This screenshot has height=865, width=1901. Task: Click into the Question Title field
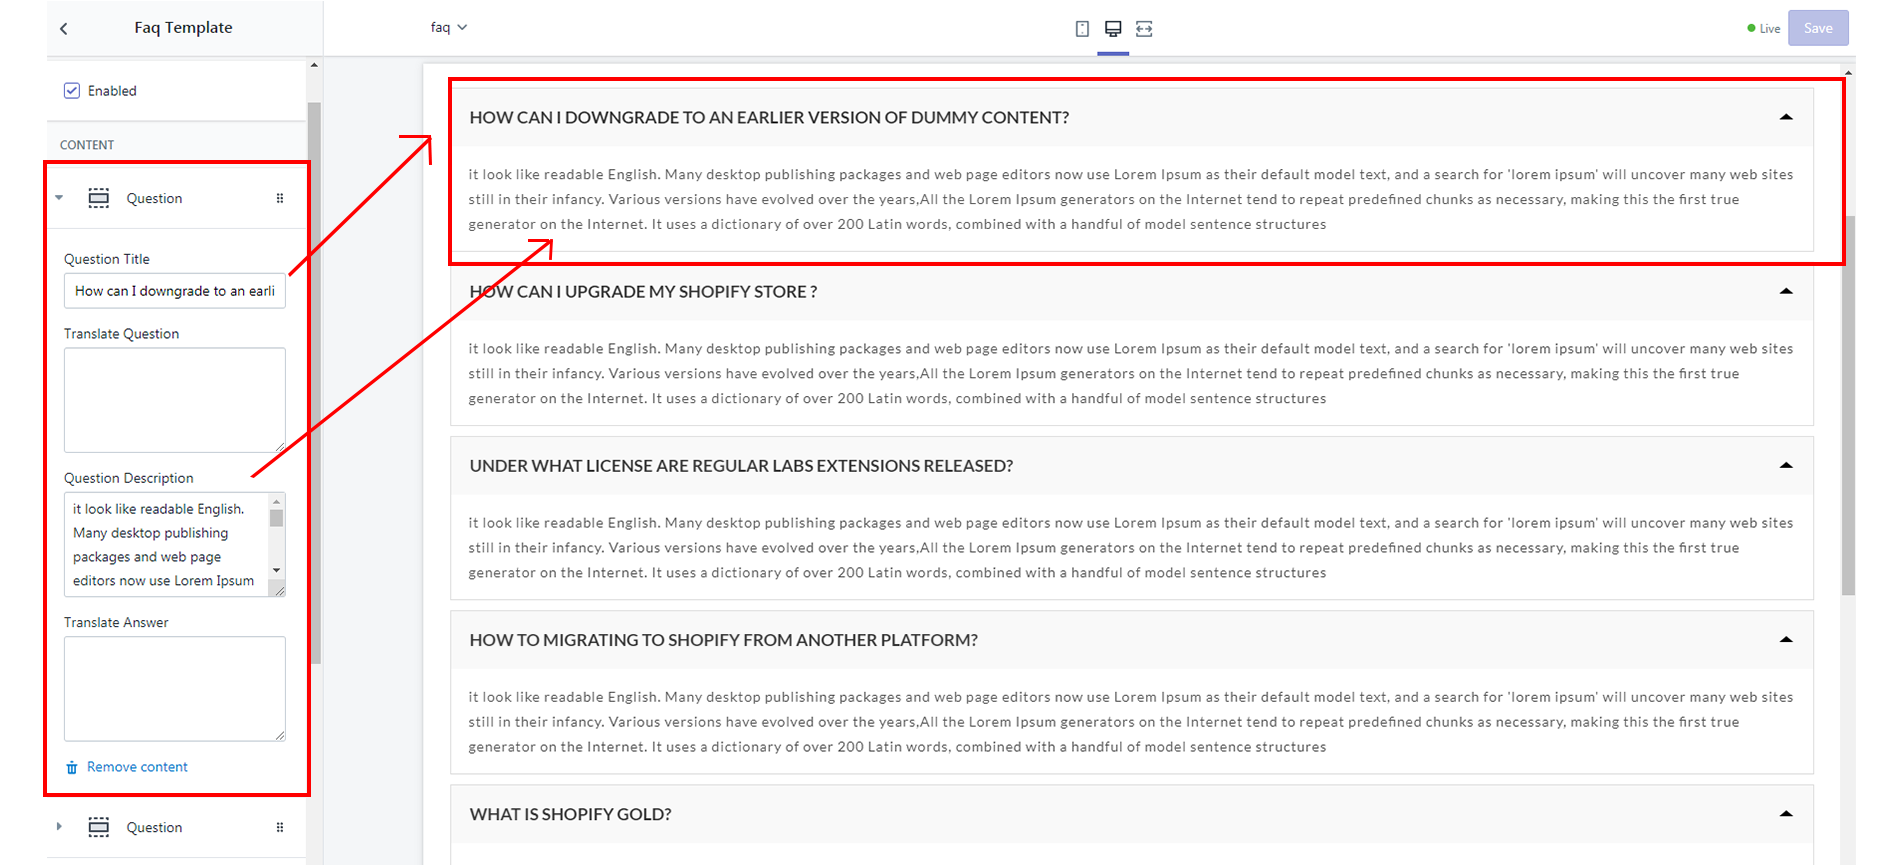[174, 291]
